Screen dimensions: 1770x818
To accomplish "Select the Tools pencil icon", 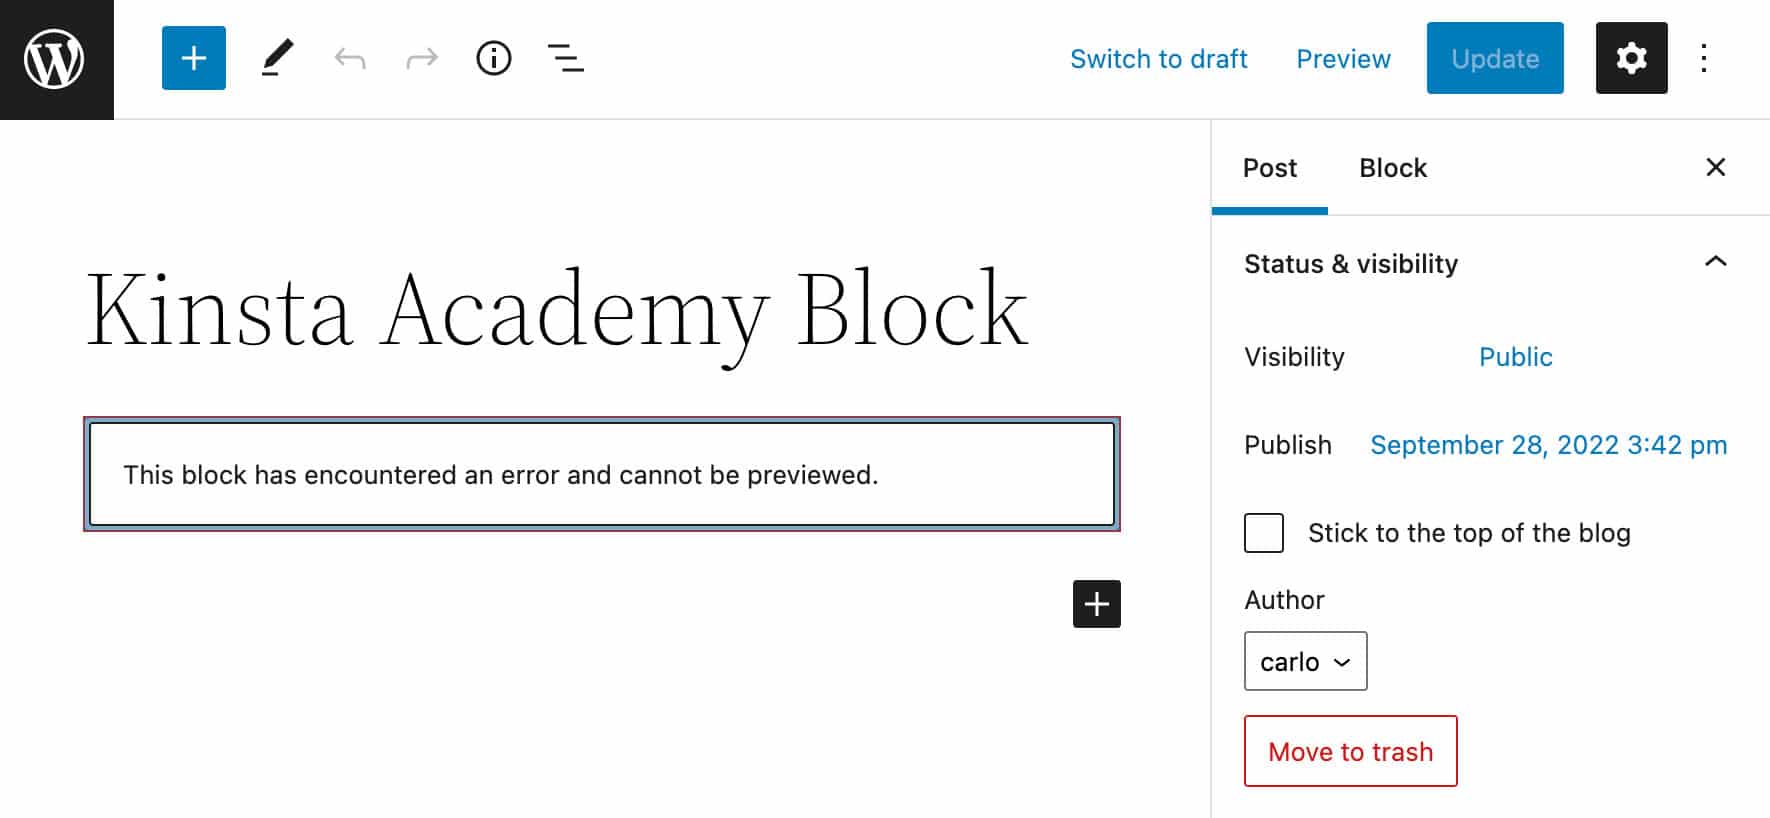I will 277,58.
